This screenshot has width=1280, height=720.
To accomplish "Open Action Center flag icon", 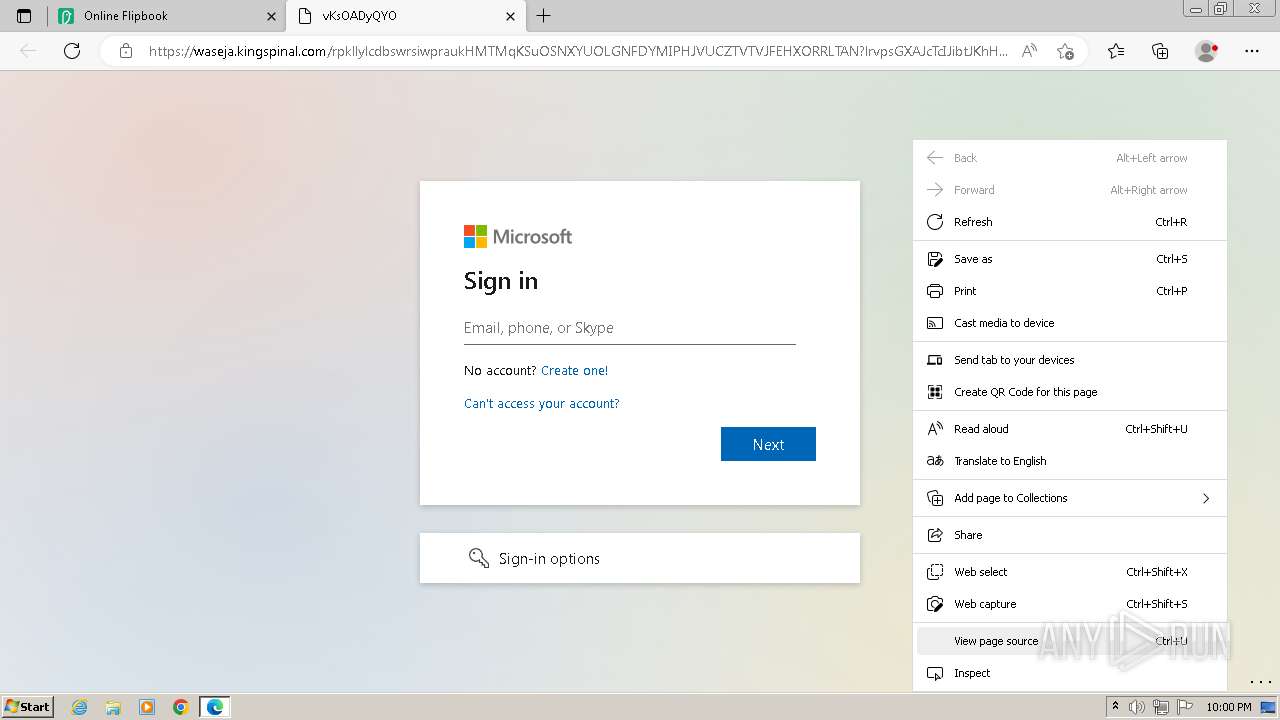I will 1184,707.
